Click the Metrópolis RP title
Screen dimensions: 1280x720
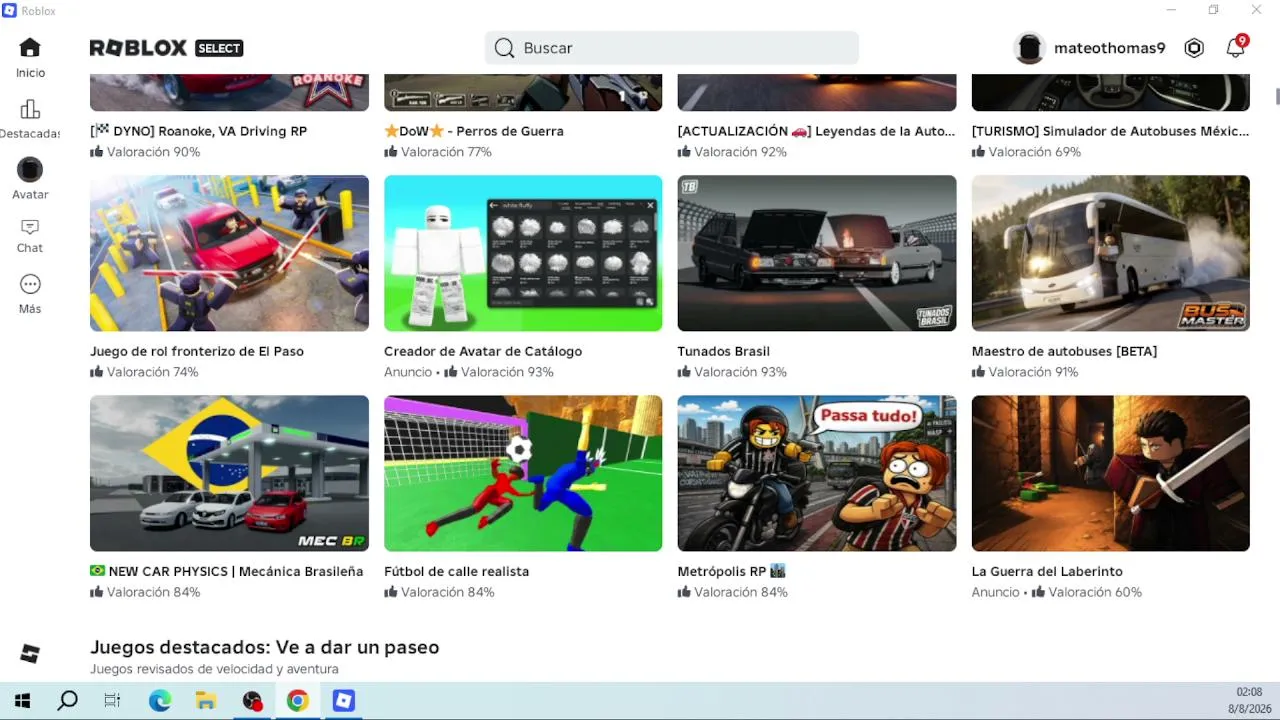tap(732, 571)
